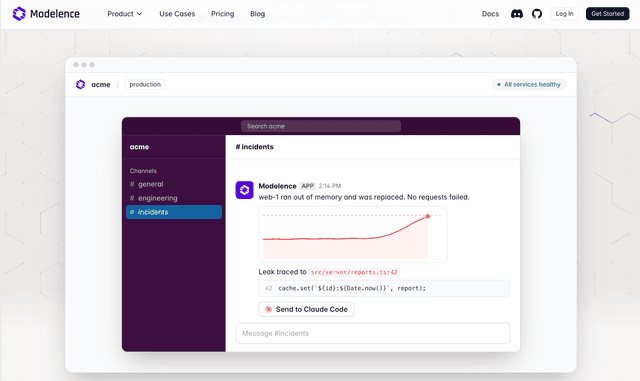Open the Pricing page

222,14
